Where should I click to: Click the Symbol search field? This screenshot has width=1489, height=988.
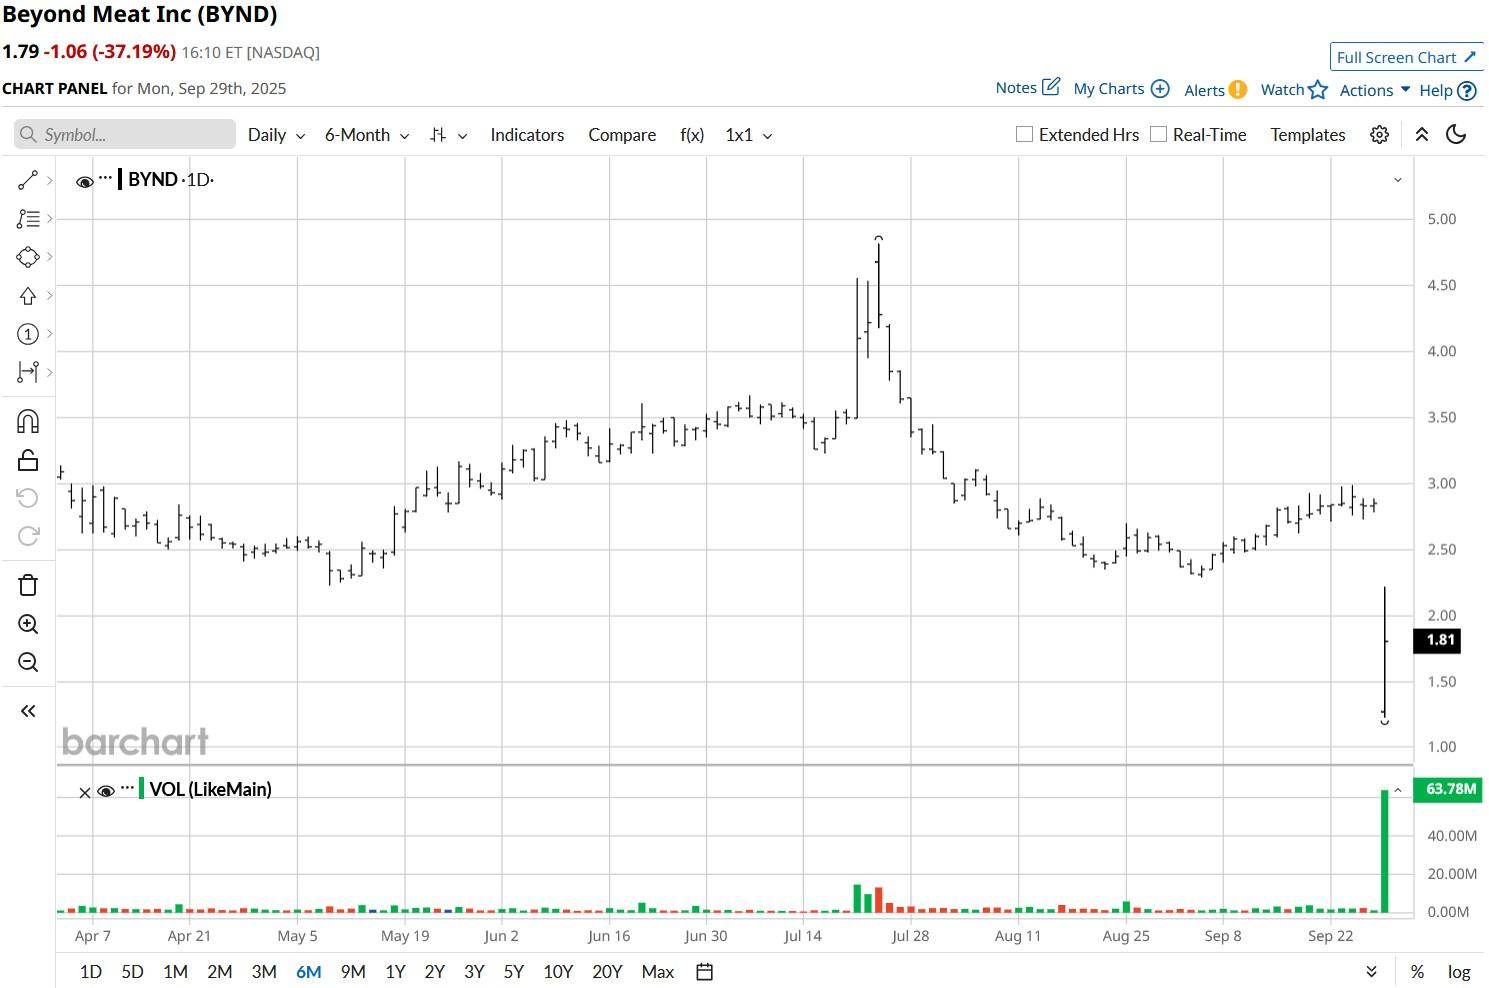click(x=125, y=135)
